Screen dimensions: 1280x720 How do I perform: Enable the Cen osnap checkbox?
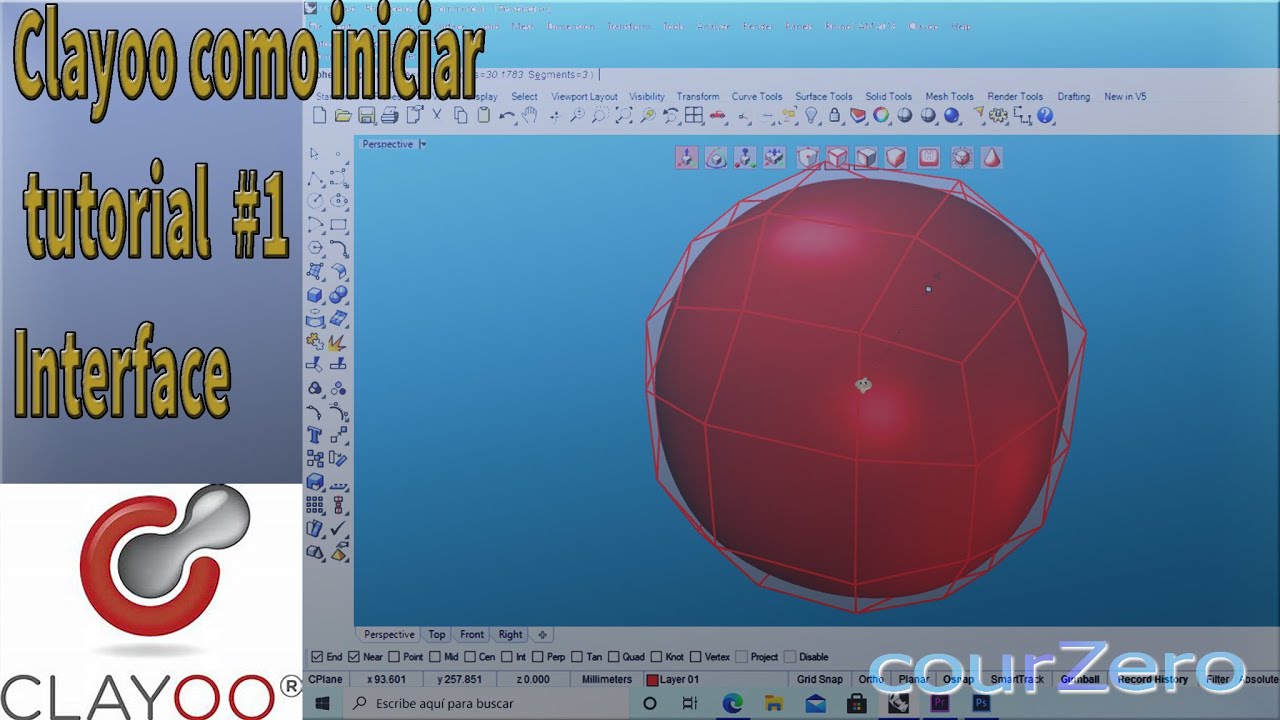click(470, 657)
